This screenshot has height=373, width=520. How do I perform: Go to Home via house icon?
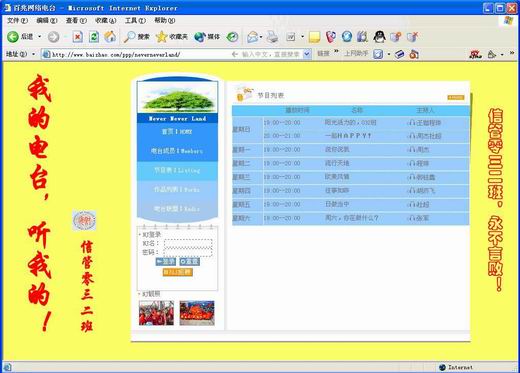110,37
